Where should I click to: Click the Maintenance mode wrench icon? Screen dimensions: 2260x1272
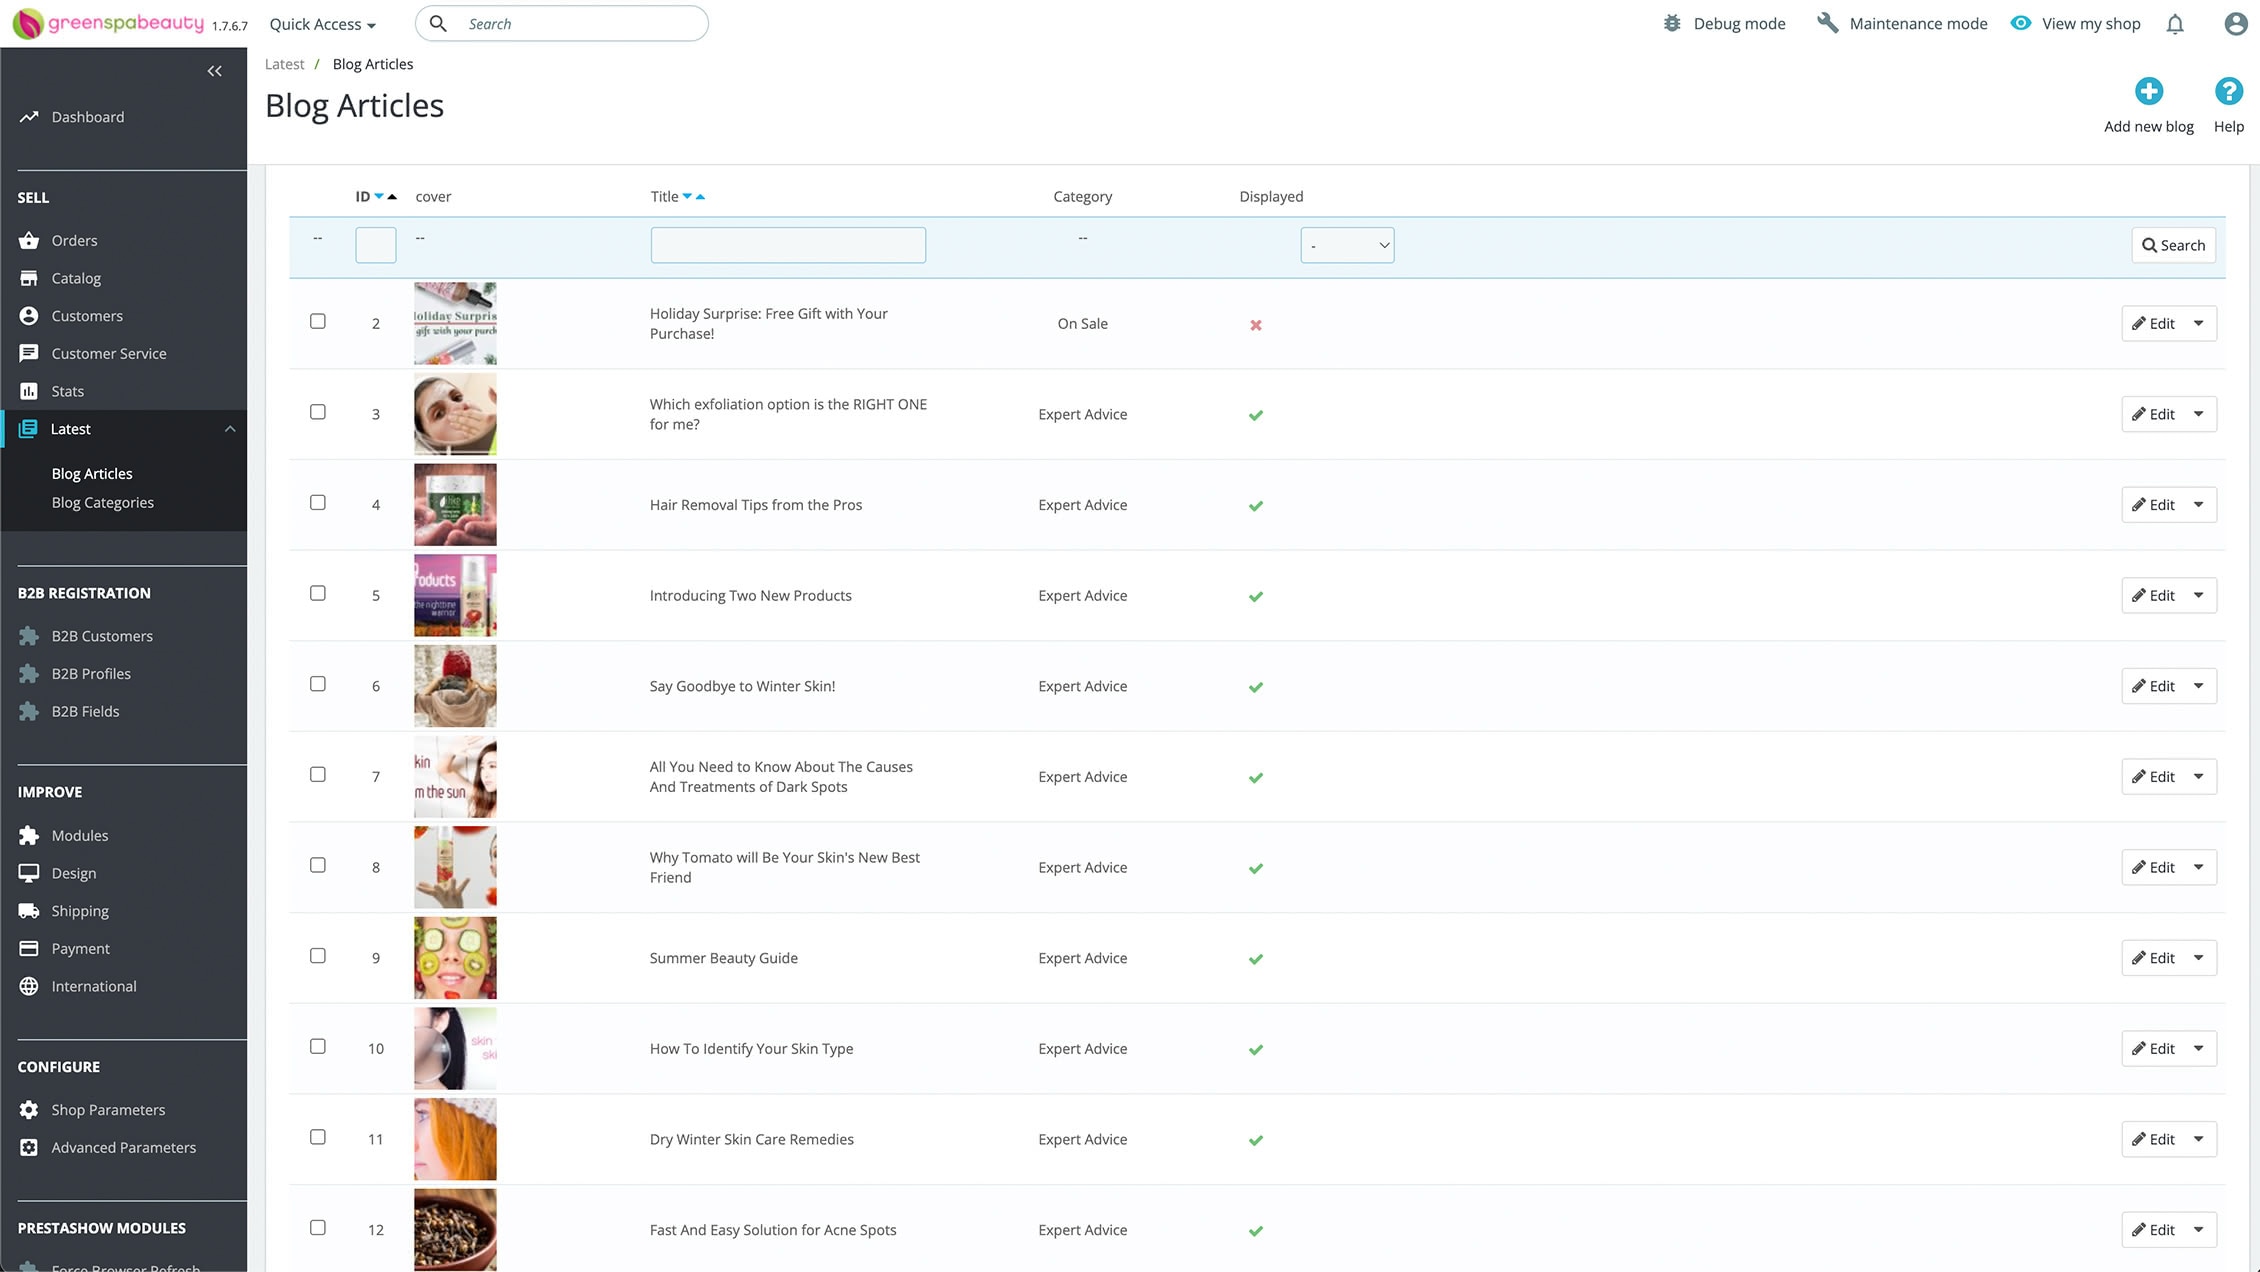coord(1828,23)
